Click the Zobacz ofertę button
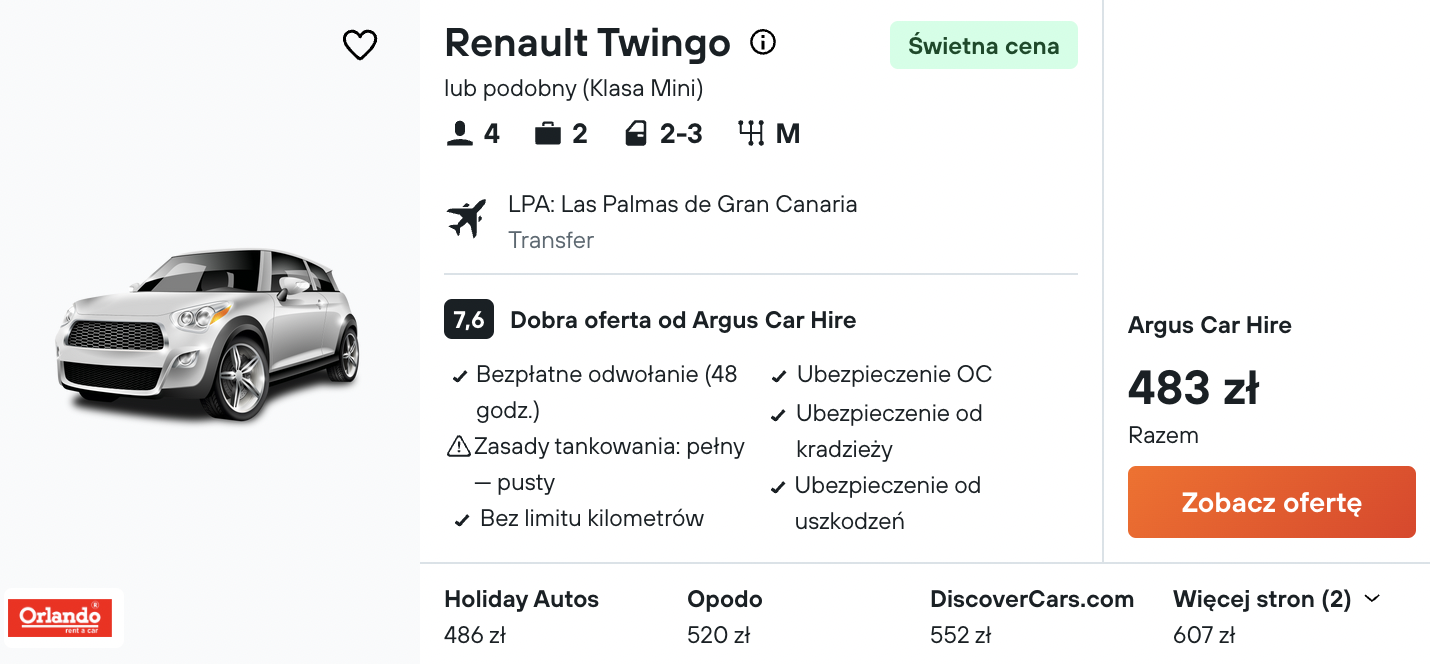The height and width of the screenshot is (664, 1430). 1272,502
